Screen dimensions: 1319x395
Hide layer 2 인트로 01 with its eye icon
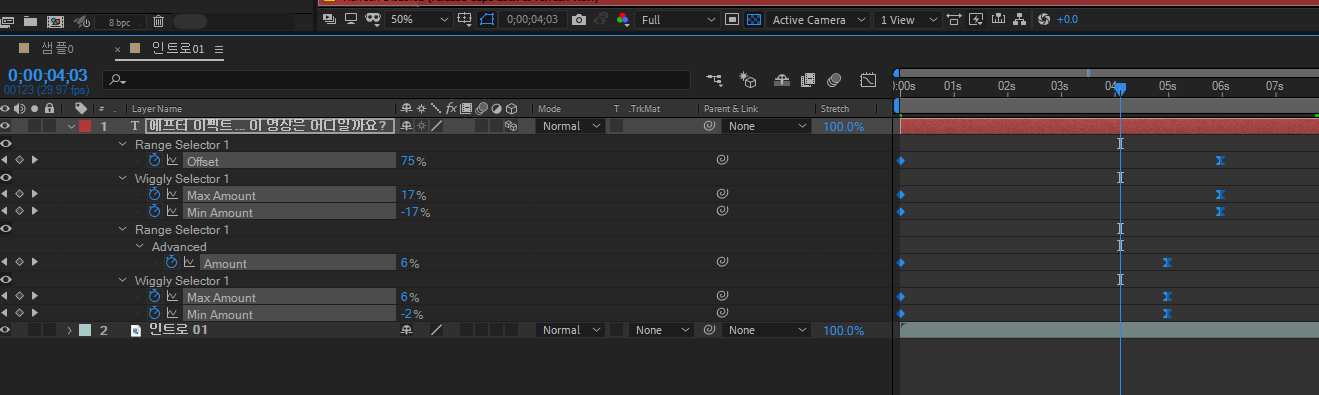click(x=6, y=330)
